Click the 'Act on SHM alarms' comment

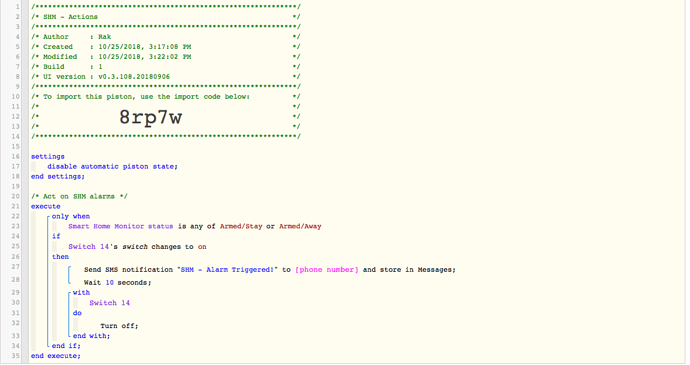pos(79,196)
